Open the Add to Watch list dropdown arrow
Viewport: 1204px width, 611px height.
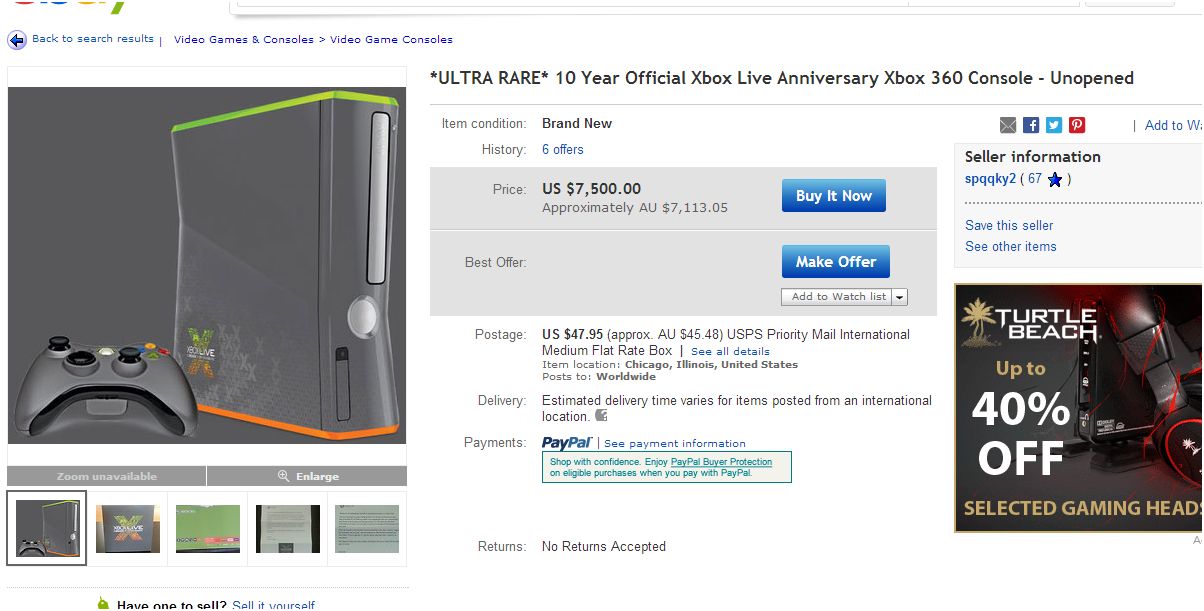[900, 297]
